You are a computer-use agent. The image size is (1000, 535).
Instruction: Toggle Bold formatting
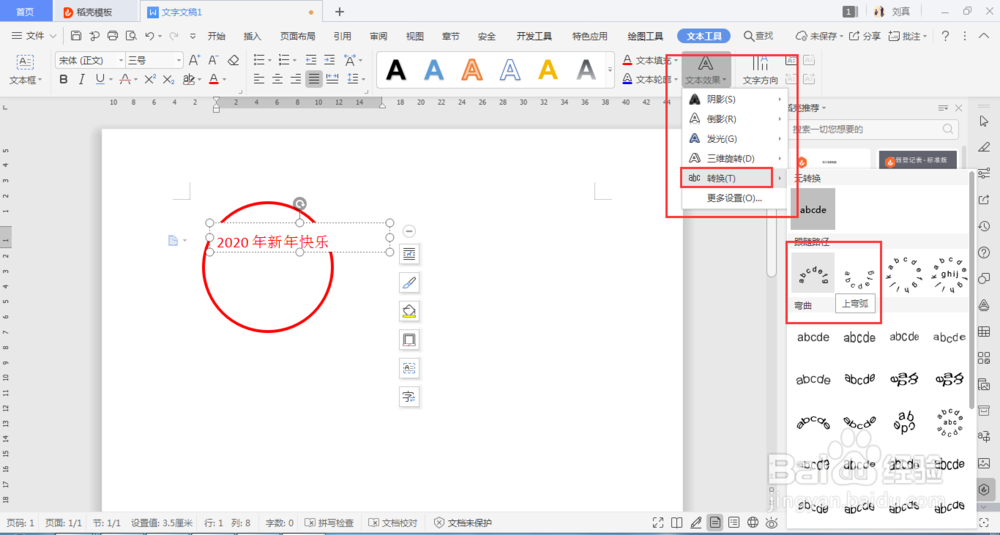pos(63,79)
